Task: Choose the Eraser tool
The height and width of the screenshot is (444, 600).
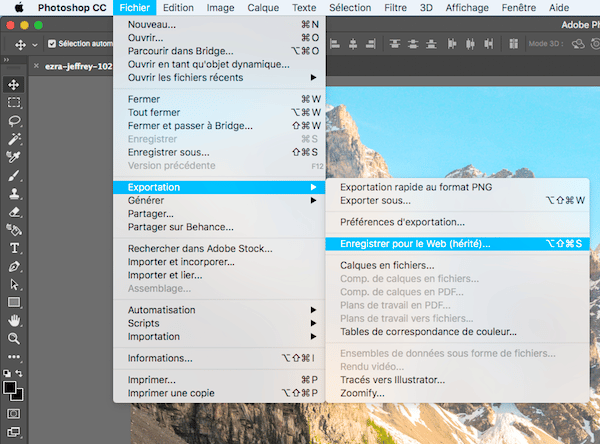Action: 14,211
